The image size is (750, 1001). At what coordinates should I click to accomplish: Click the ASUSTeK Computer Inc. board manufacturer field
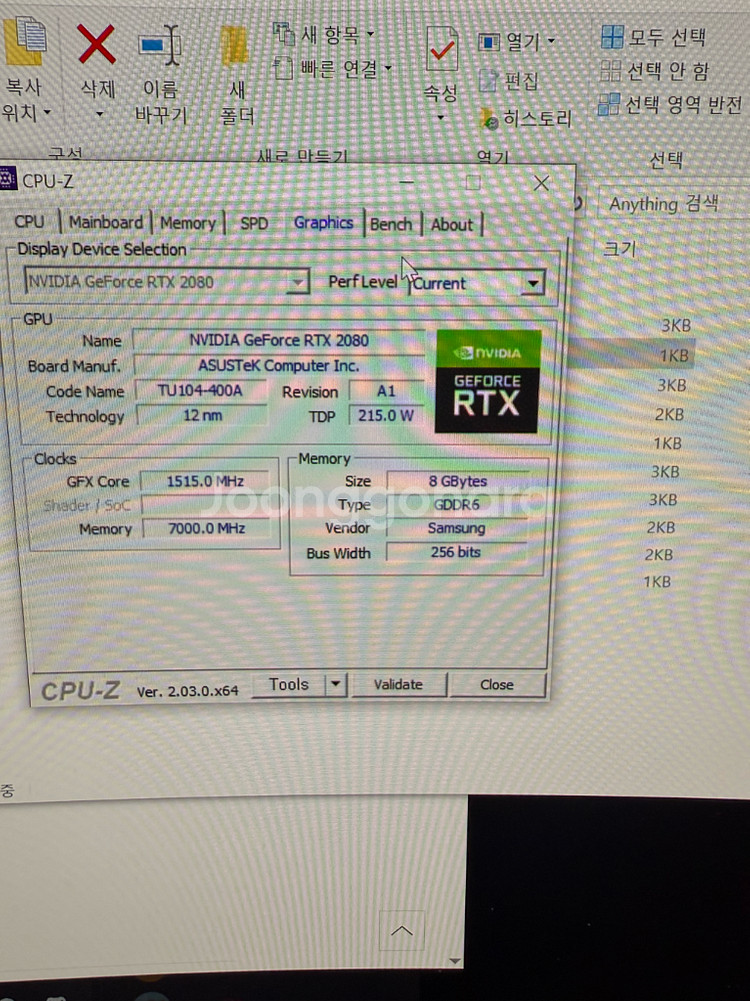pos(279,366)
